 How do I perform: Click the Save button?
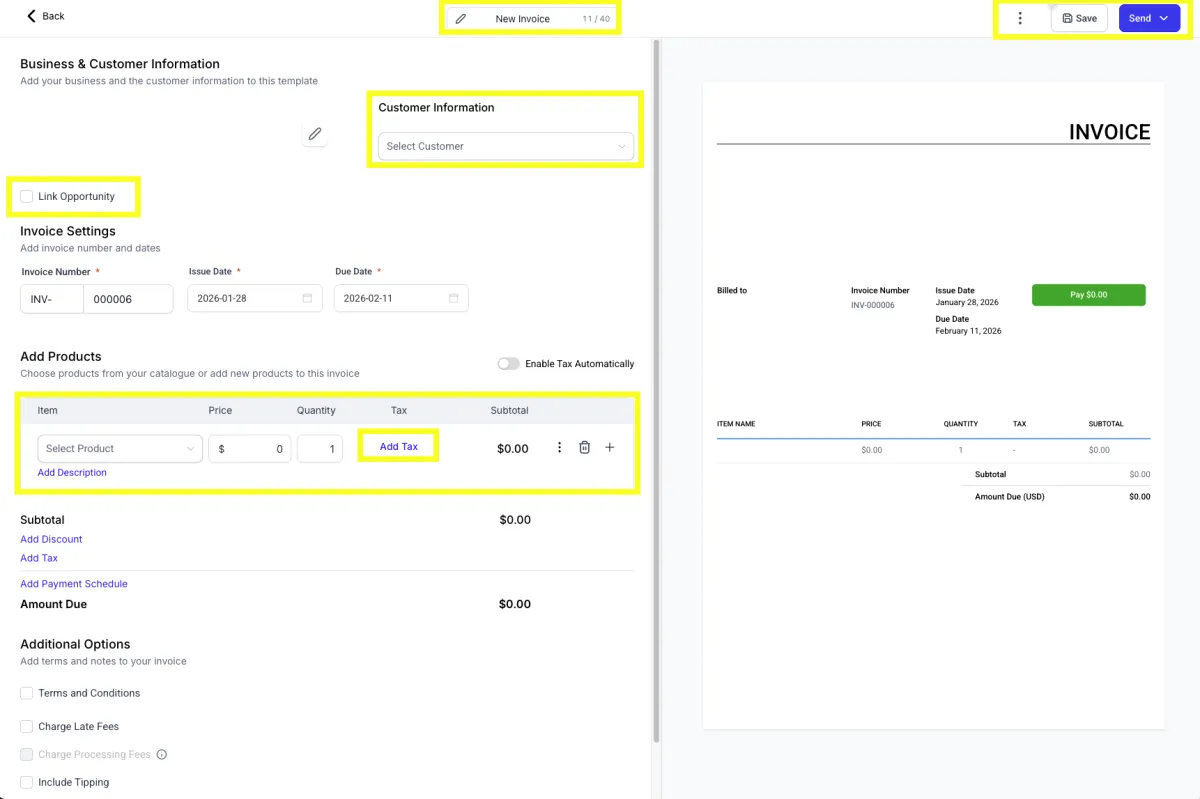(x=1079, y=18)
